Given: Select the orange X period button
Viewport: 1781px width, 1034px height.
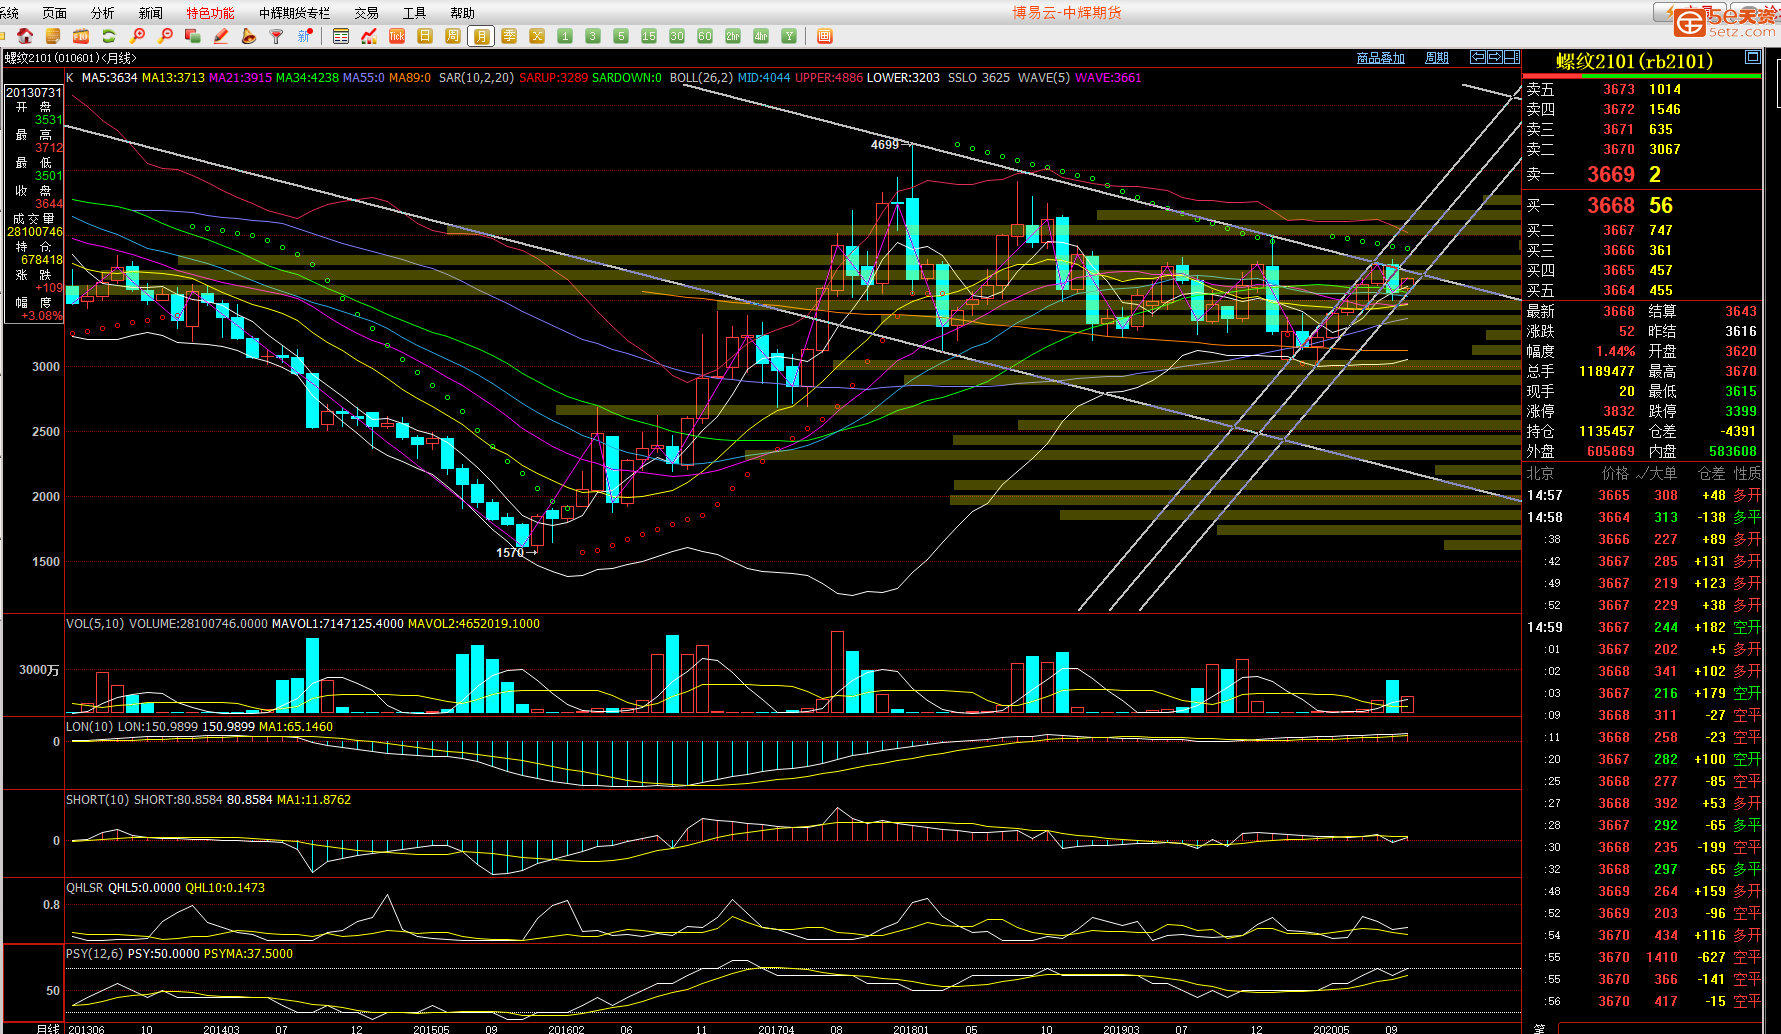Looking at the screenshot, I should coord(537,36).
